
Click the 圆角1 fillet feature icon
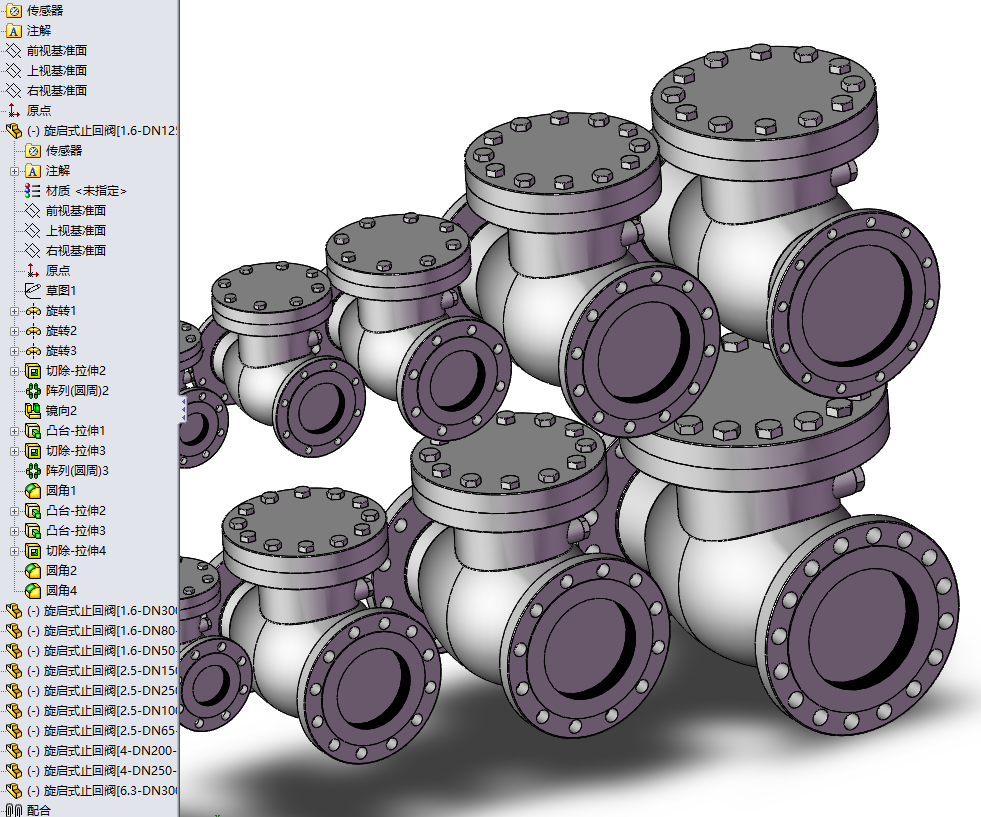[x=33, y=491]
